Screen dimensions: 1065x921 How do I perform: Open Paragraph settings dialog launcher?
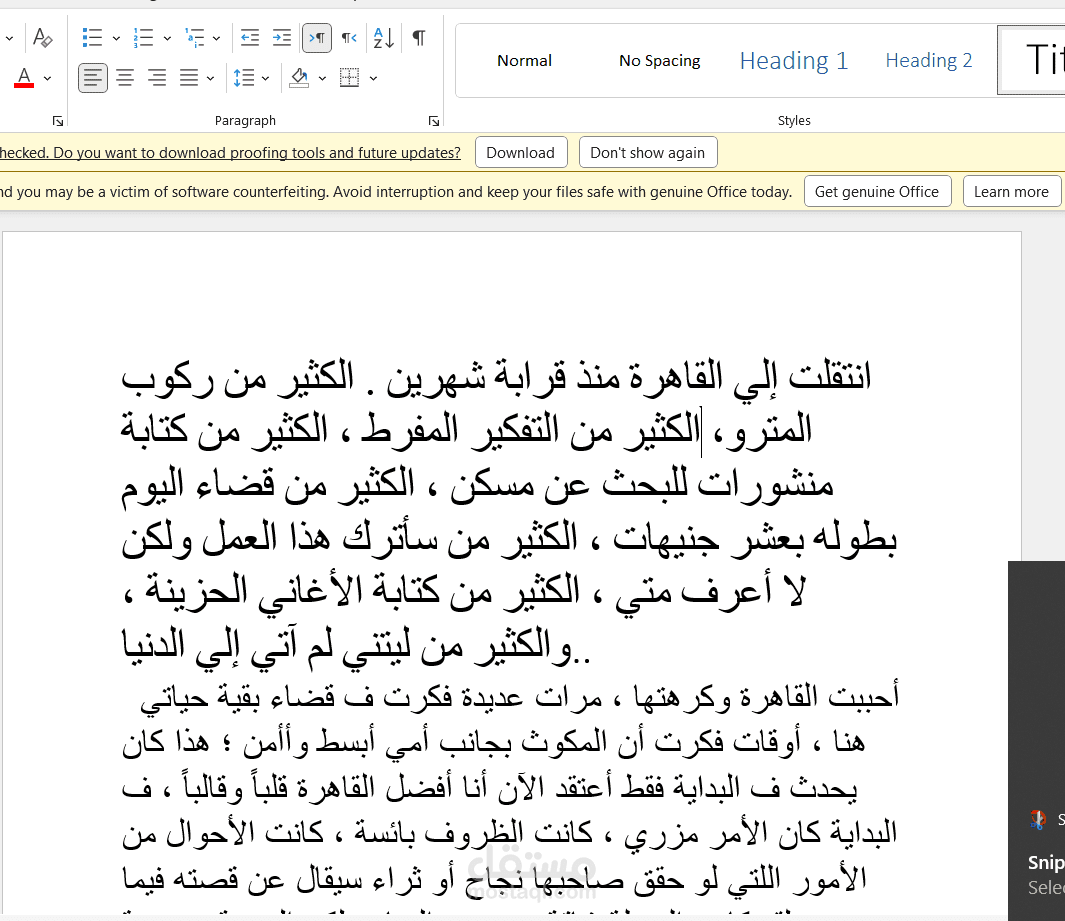(x=433, y=121)
